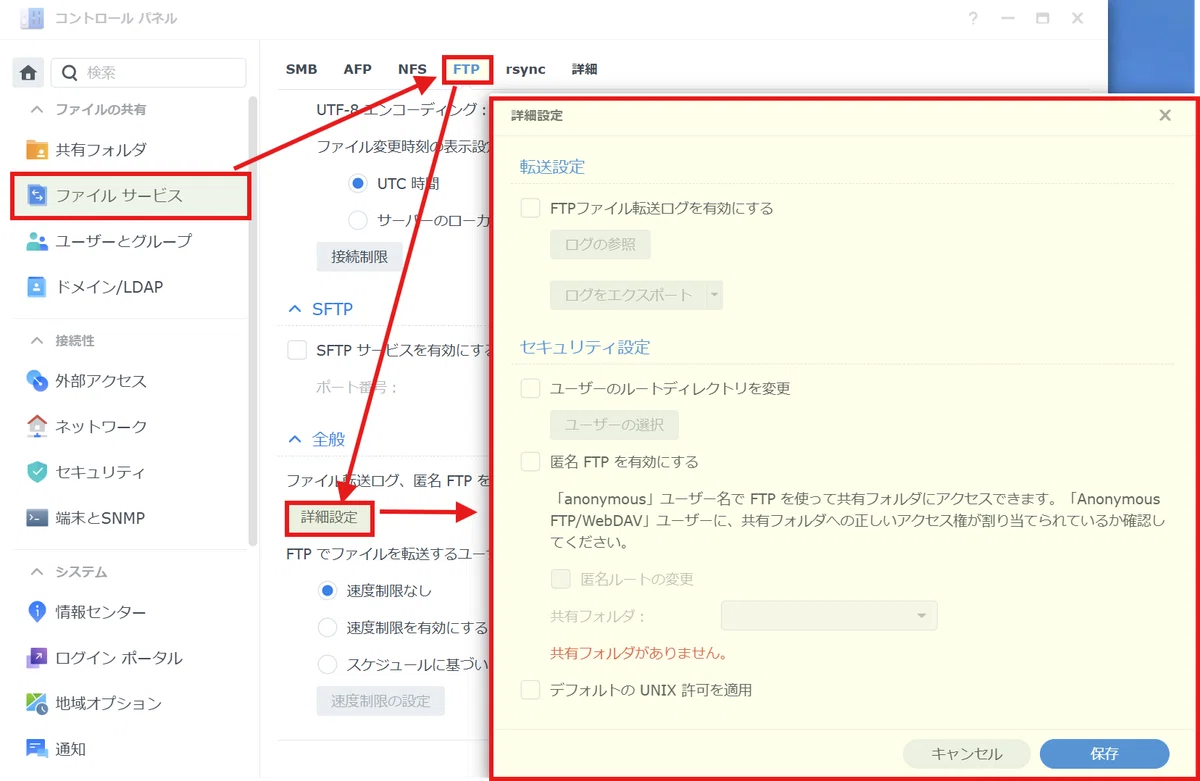
Task: Collapse the 接続性 sidebar section
Action: click(37, 341)
